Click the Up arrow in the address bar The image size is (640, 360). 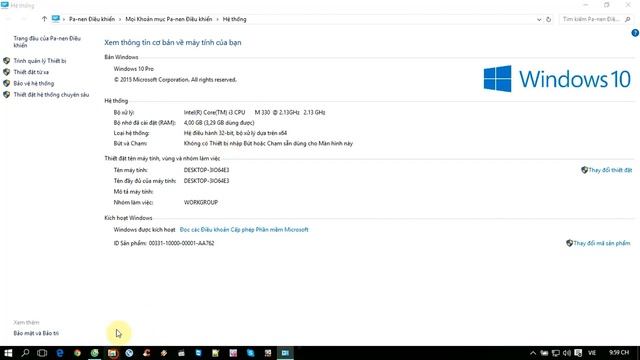pyautogui.click(x=44, y=19)
